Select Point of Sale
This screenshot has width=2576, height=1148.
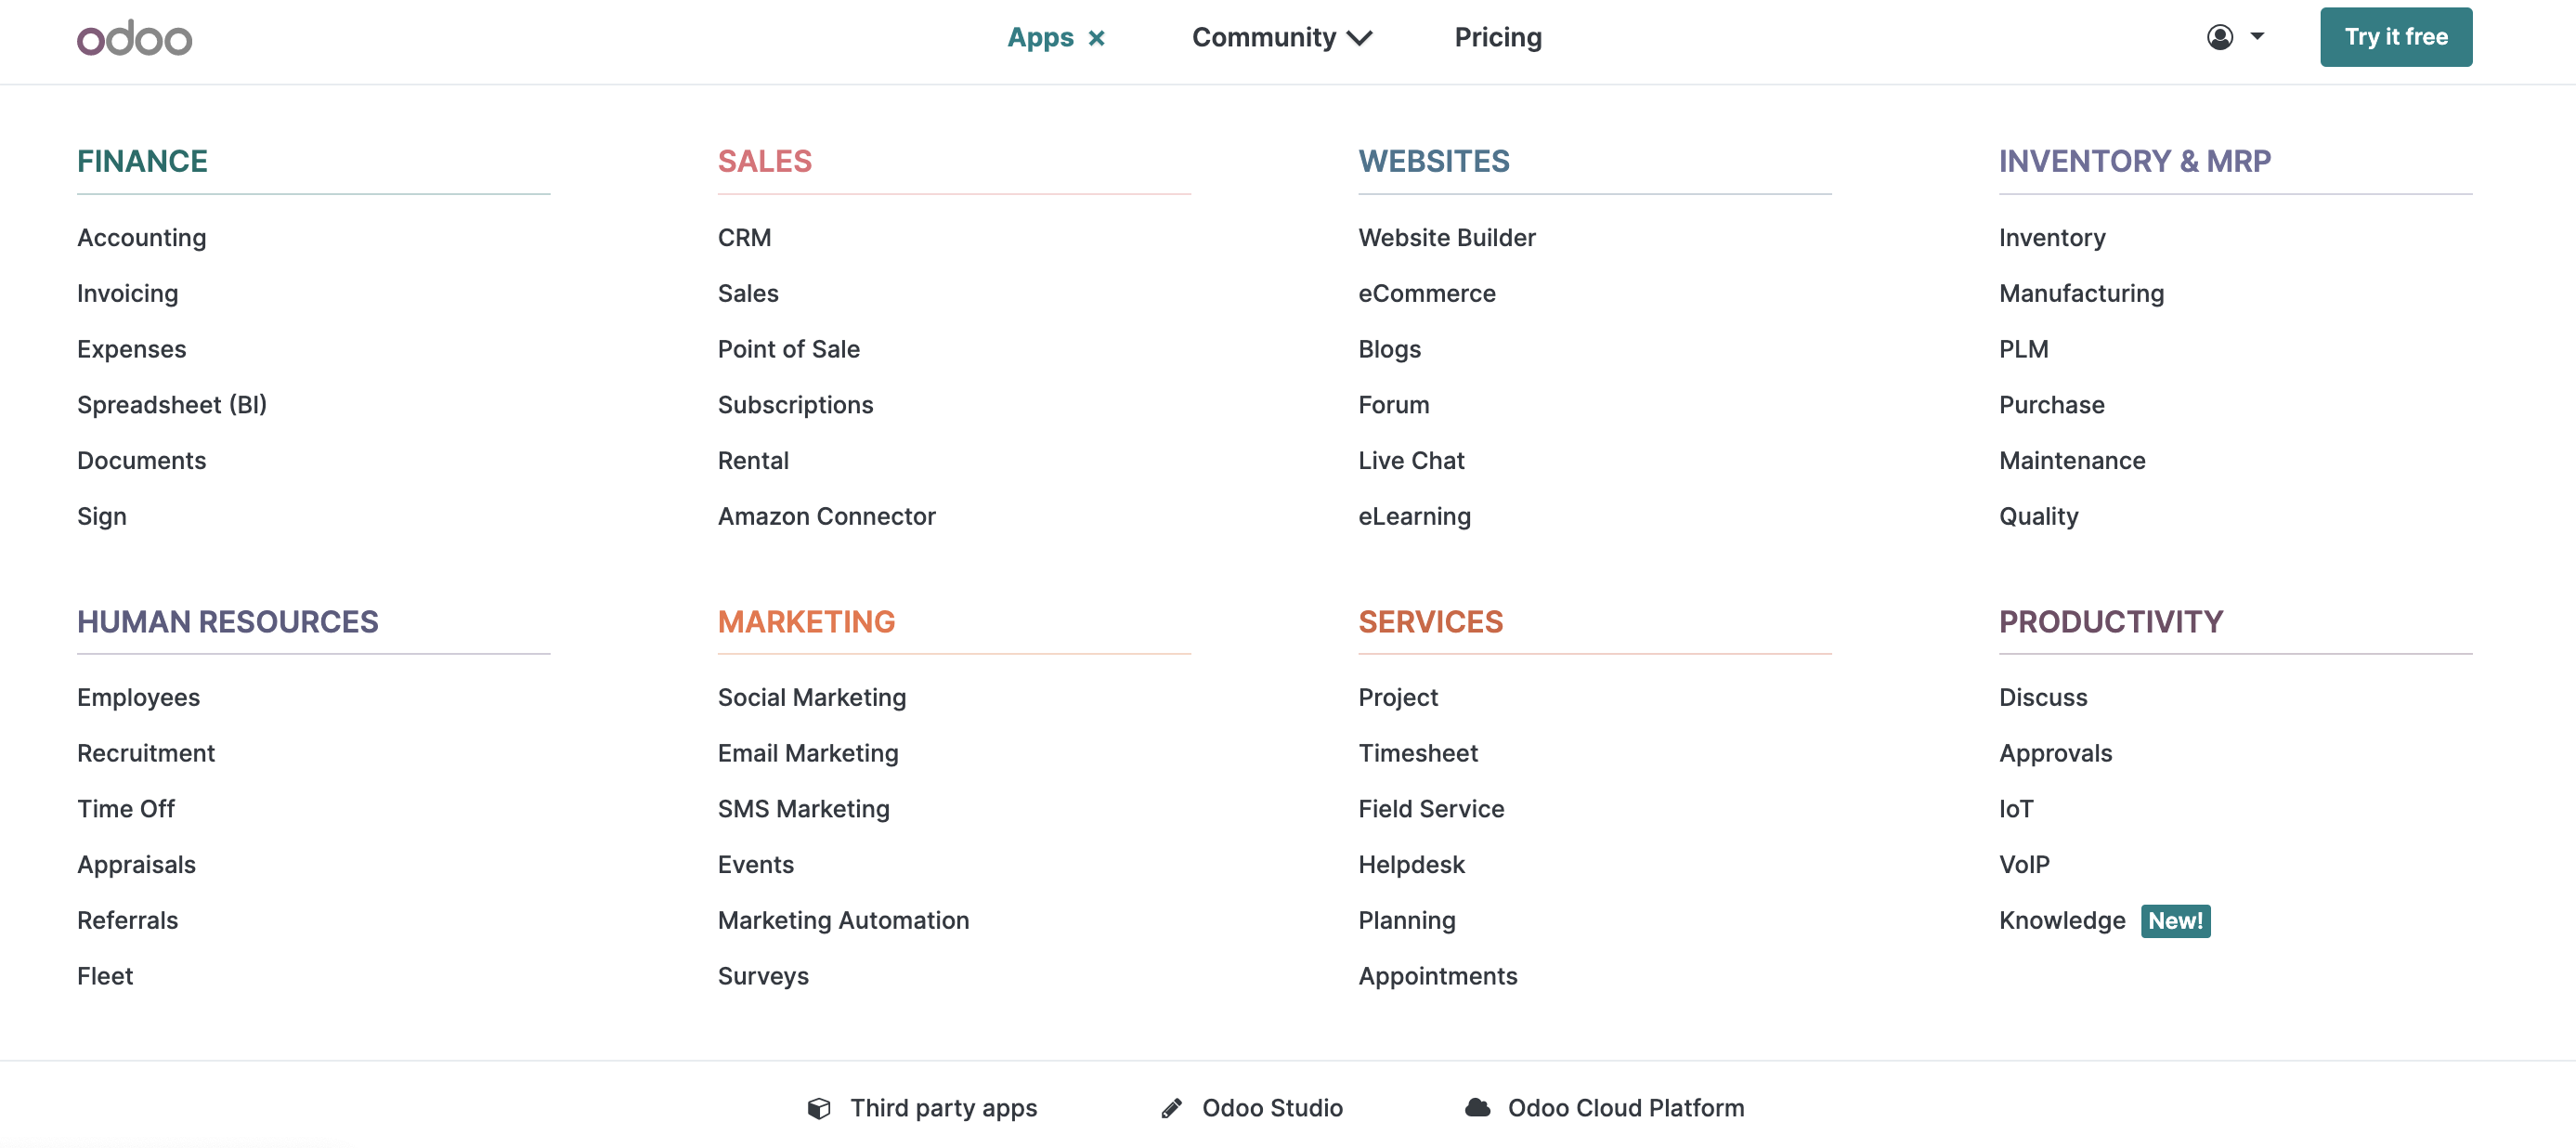click(x=789, y=350)
